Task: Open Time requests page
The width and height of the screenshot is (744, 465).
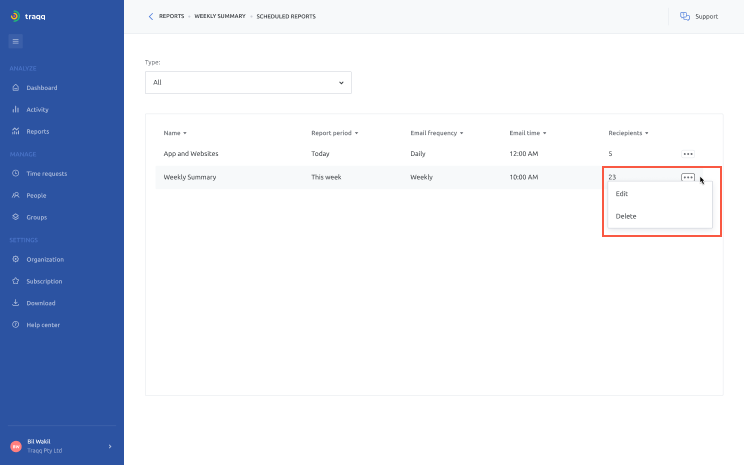Action: tap(46, 174)
